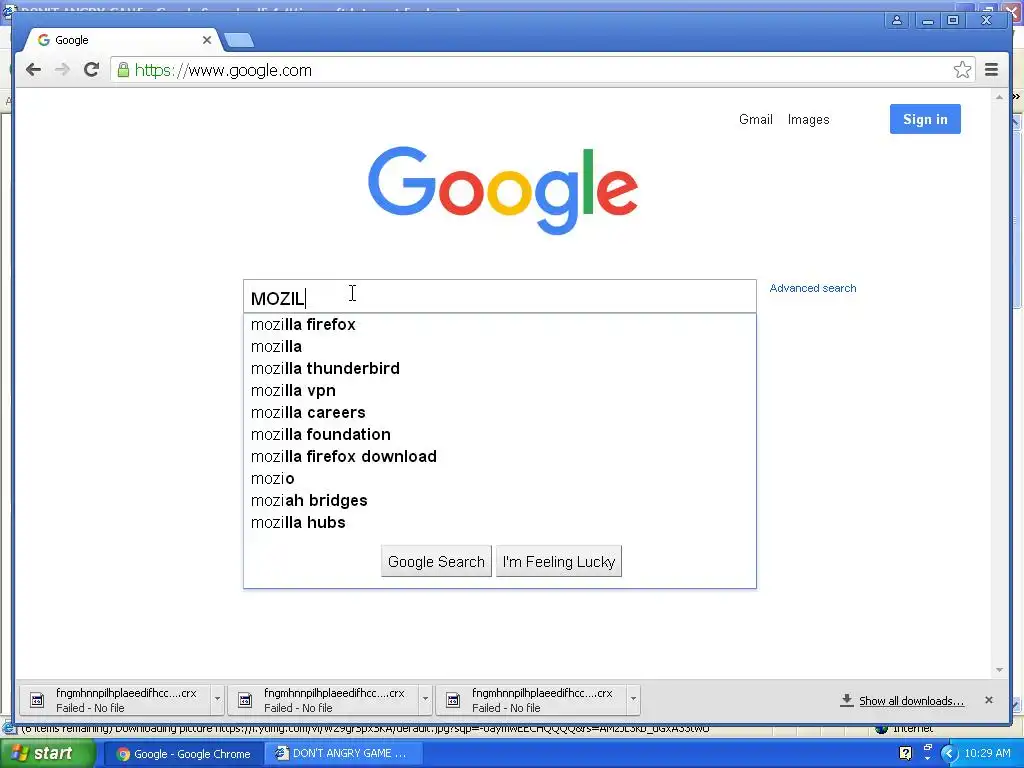Choose suggestion mozilla firefox download

pyautogui.click(x=500, y=456)
